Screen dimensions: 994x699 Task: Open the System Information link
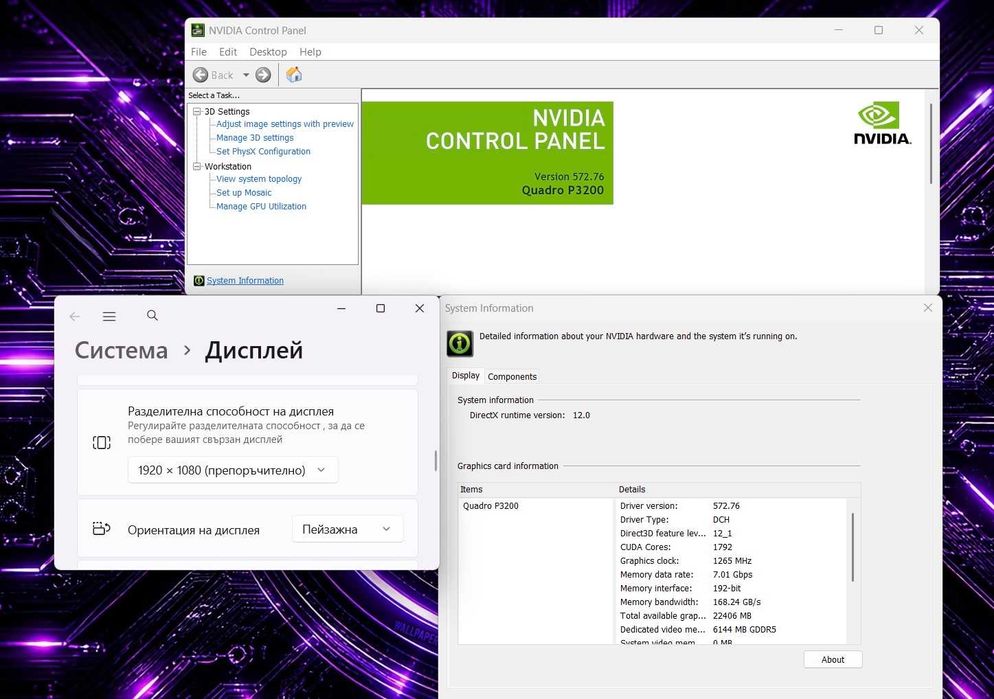[245, 281]
